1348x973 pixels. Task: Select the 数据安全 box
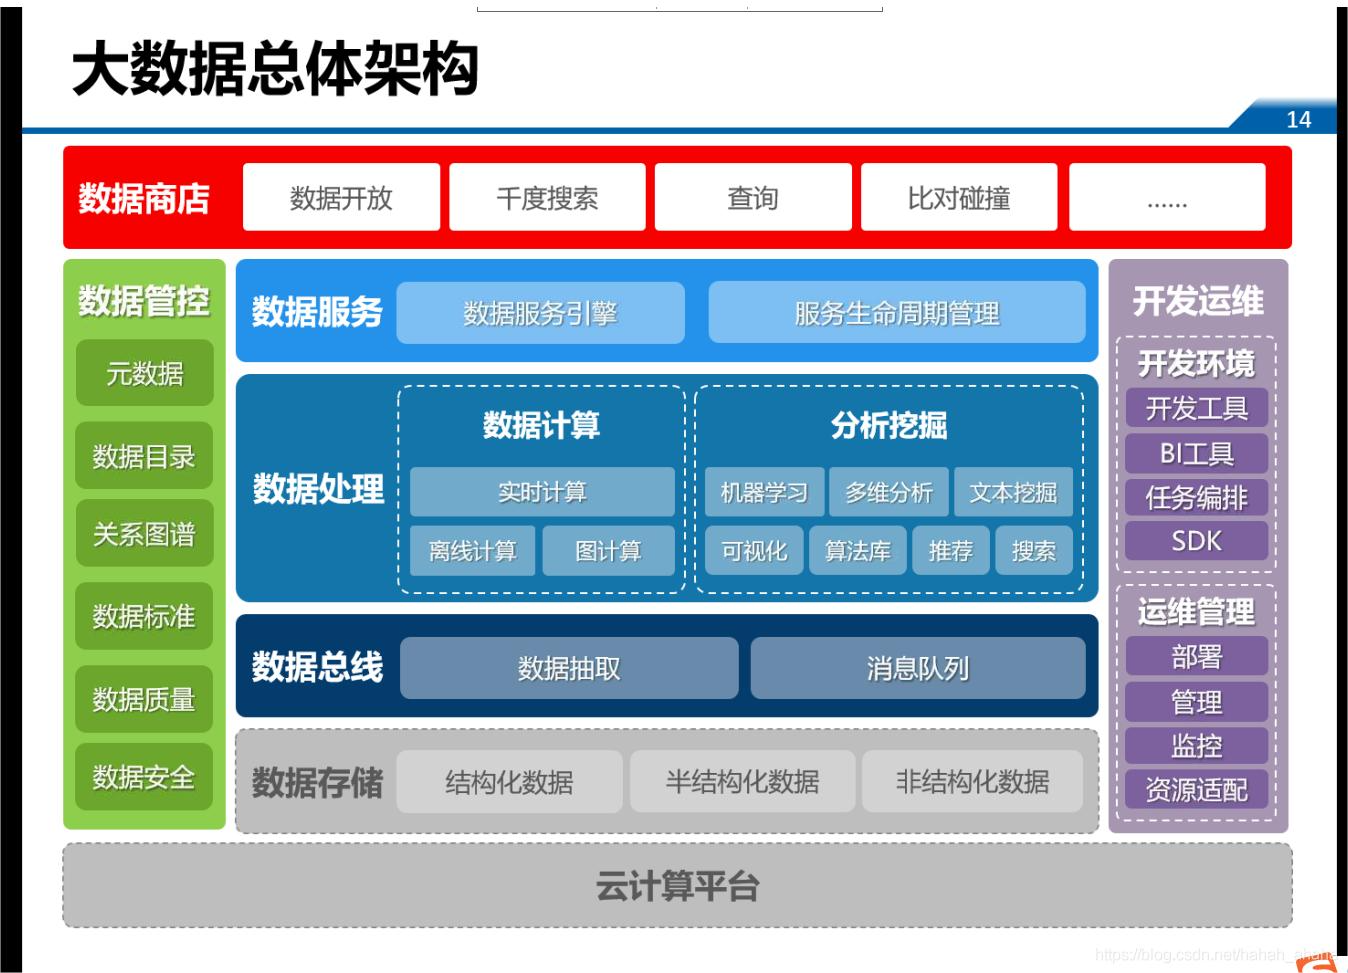coord(145,777)
